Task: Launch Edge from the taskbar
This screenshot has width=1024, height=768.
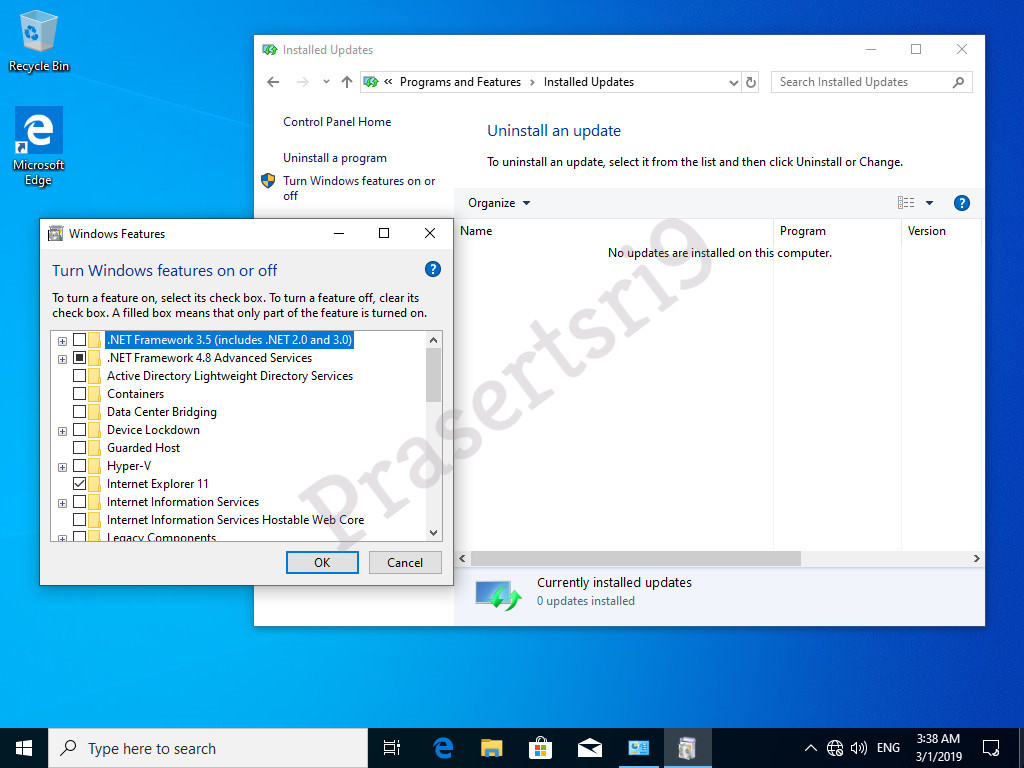Action: point(443,748)
